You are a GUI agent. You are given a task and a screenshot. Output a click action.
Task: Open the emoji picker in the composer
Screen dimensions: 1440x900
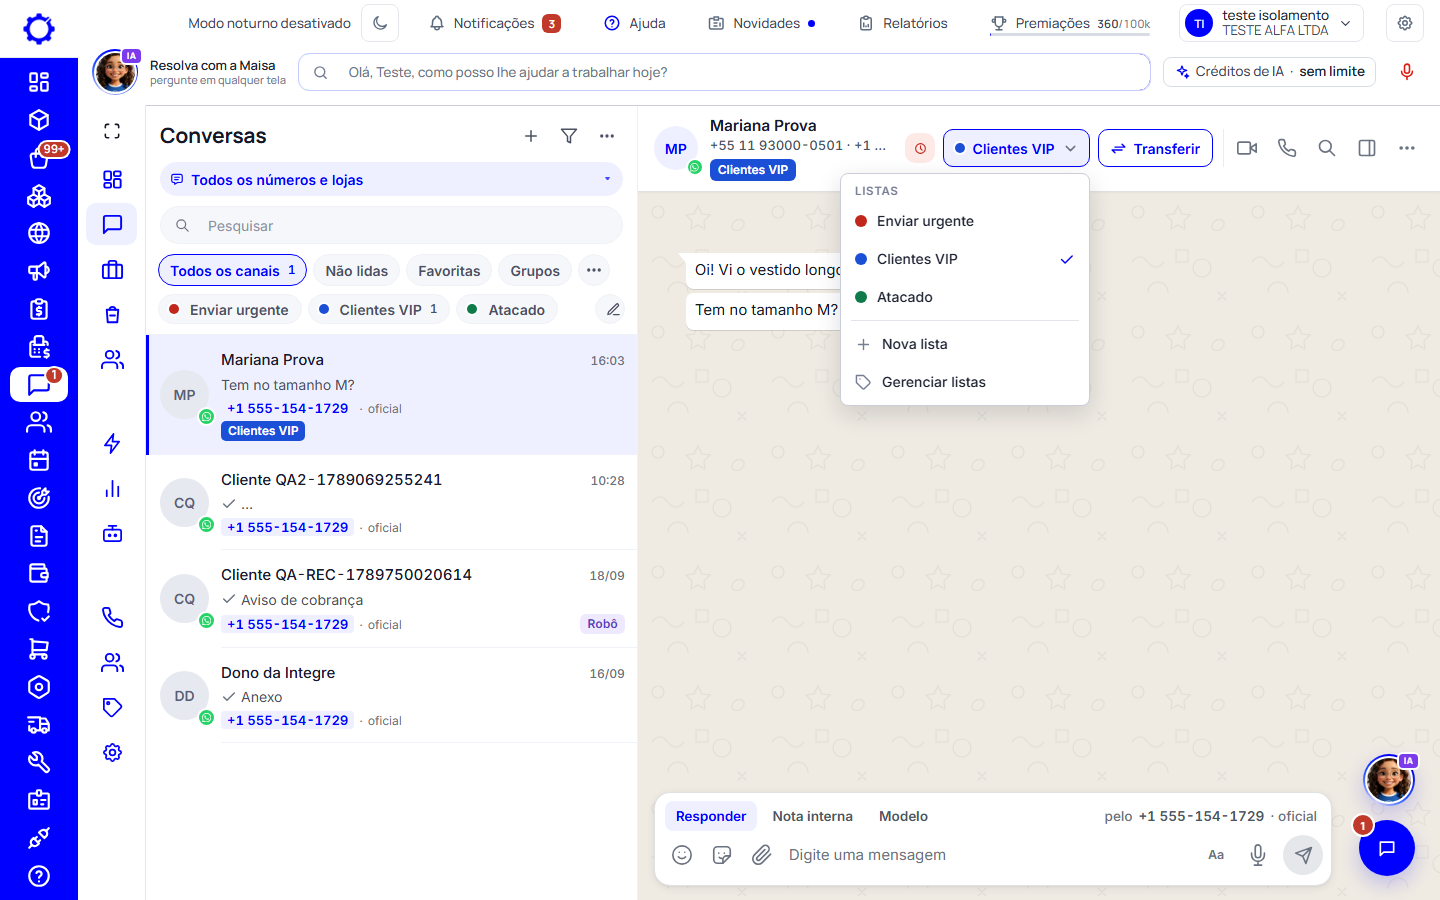click(x=682, y=855)
